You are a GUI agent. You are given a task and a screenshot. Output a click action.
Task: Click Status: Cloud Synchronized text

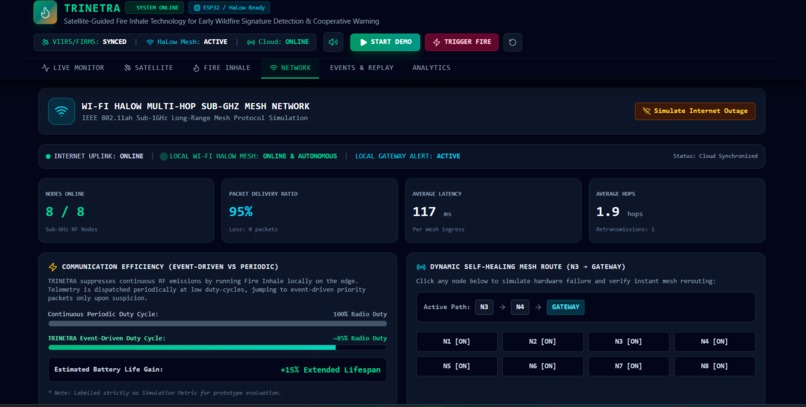click(715, 156)
